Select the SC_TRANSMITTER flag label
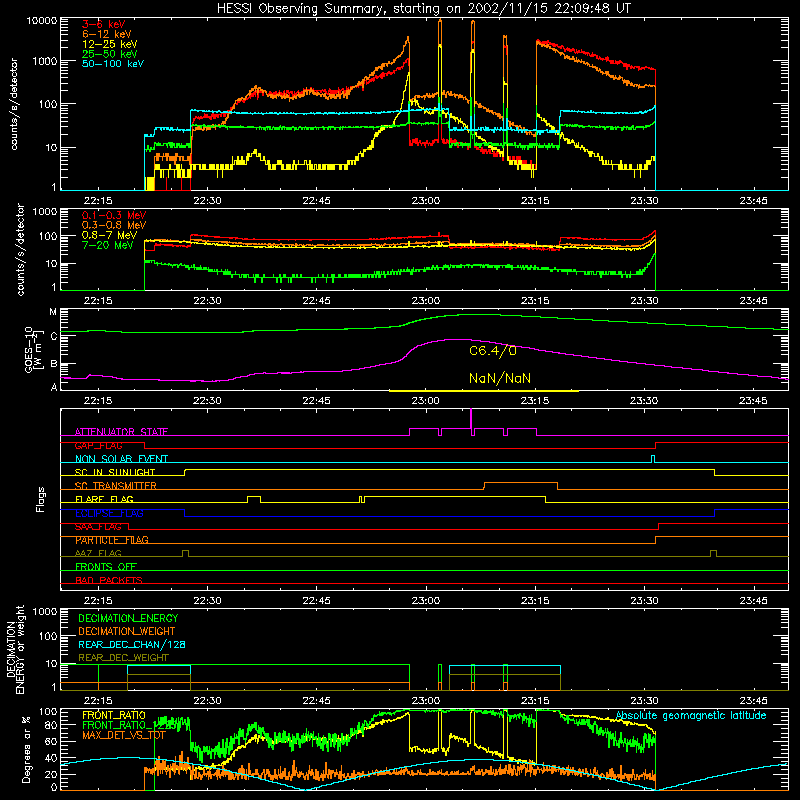The height and width of the screenshot is (800, 800). click(116, 485)
